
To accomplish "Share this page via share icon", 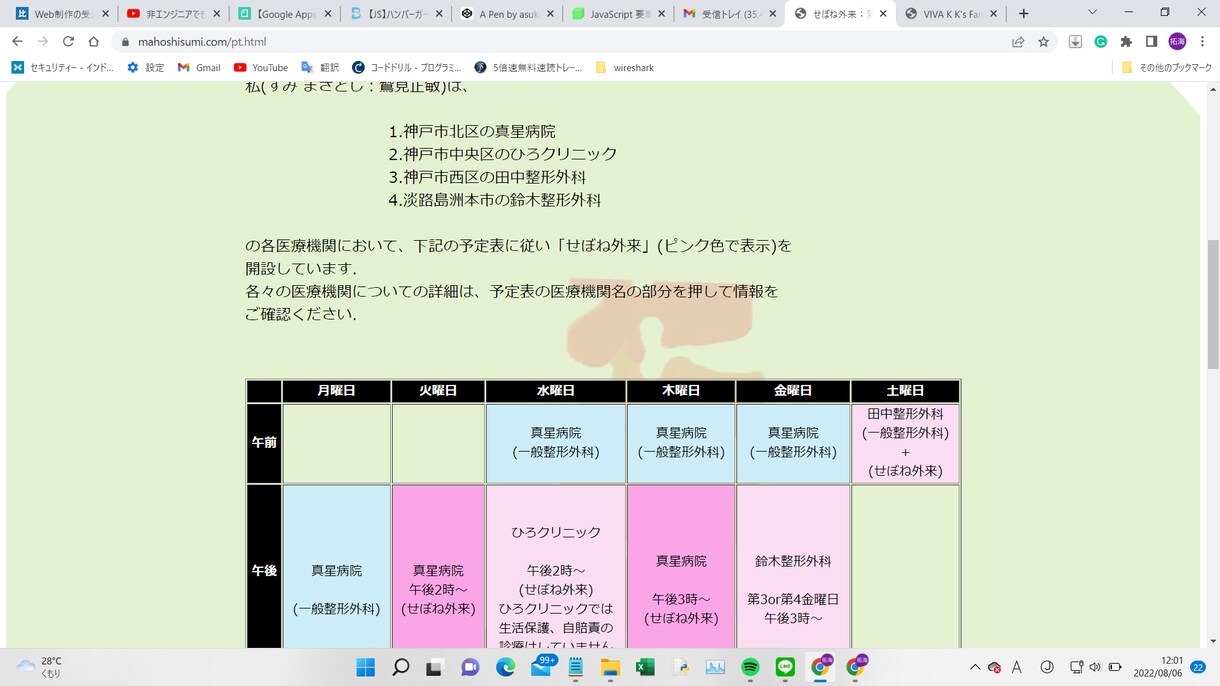I will pyautogui.click(x=1018, y=41).
